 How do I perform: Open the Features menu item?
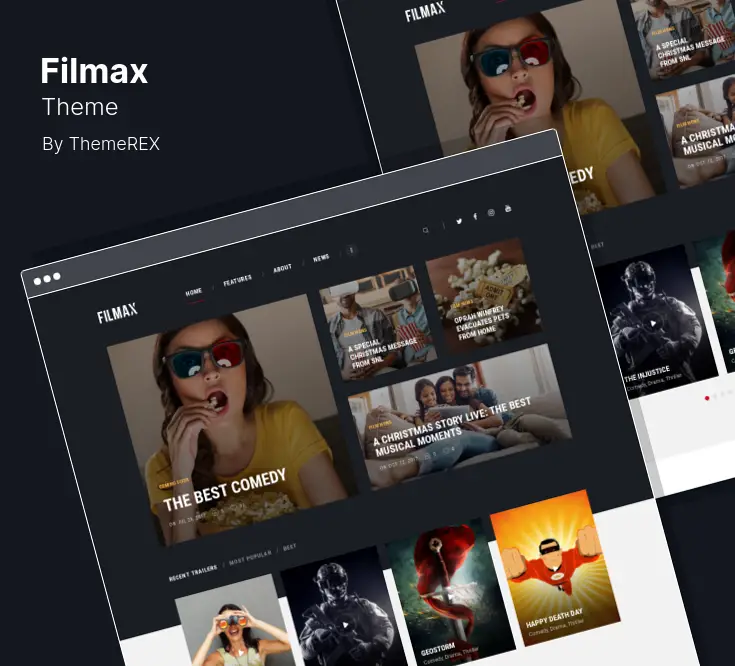238,280
